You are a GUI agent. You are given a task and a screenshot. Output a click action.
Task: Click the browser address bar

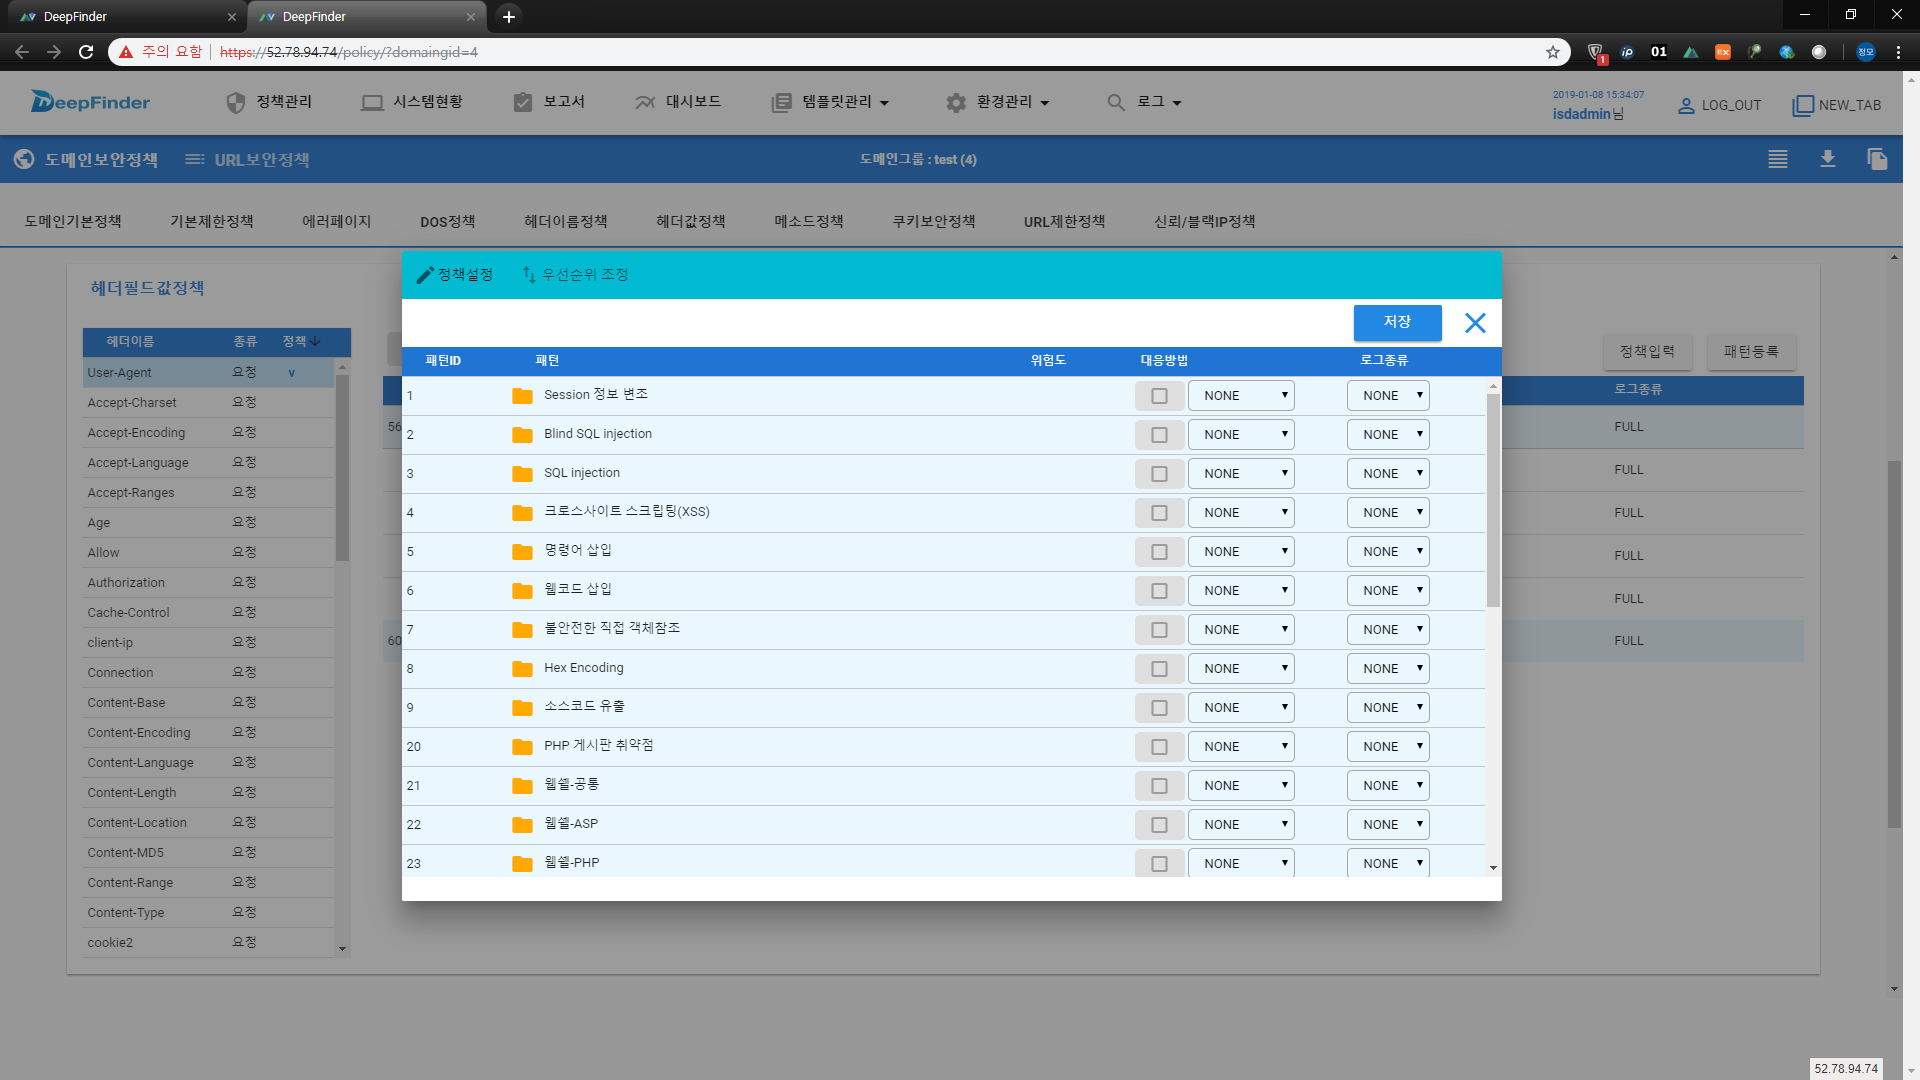(x=840, y=52)
